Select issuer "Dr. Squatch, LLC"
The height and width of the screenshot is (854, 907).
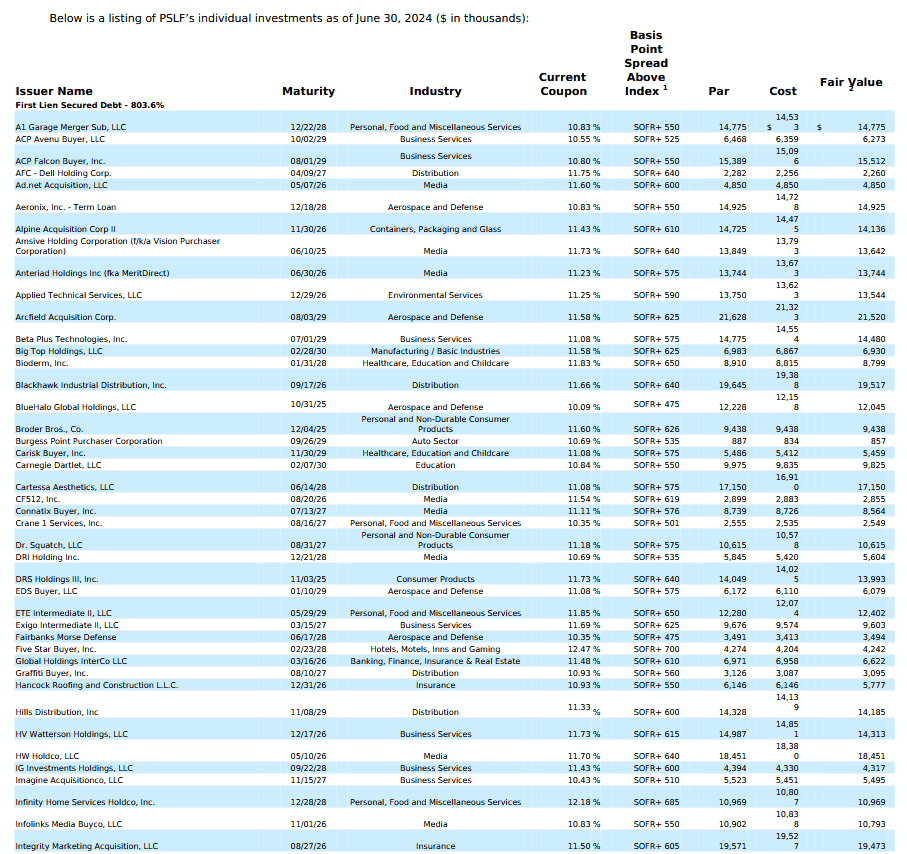(49, 546)
